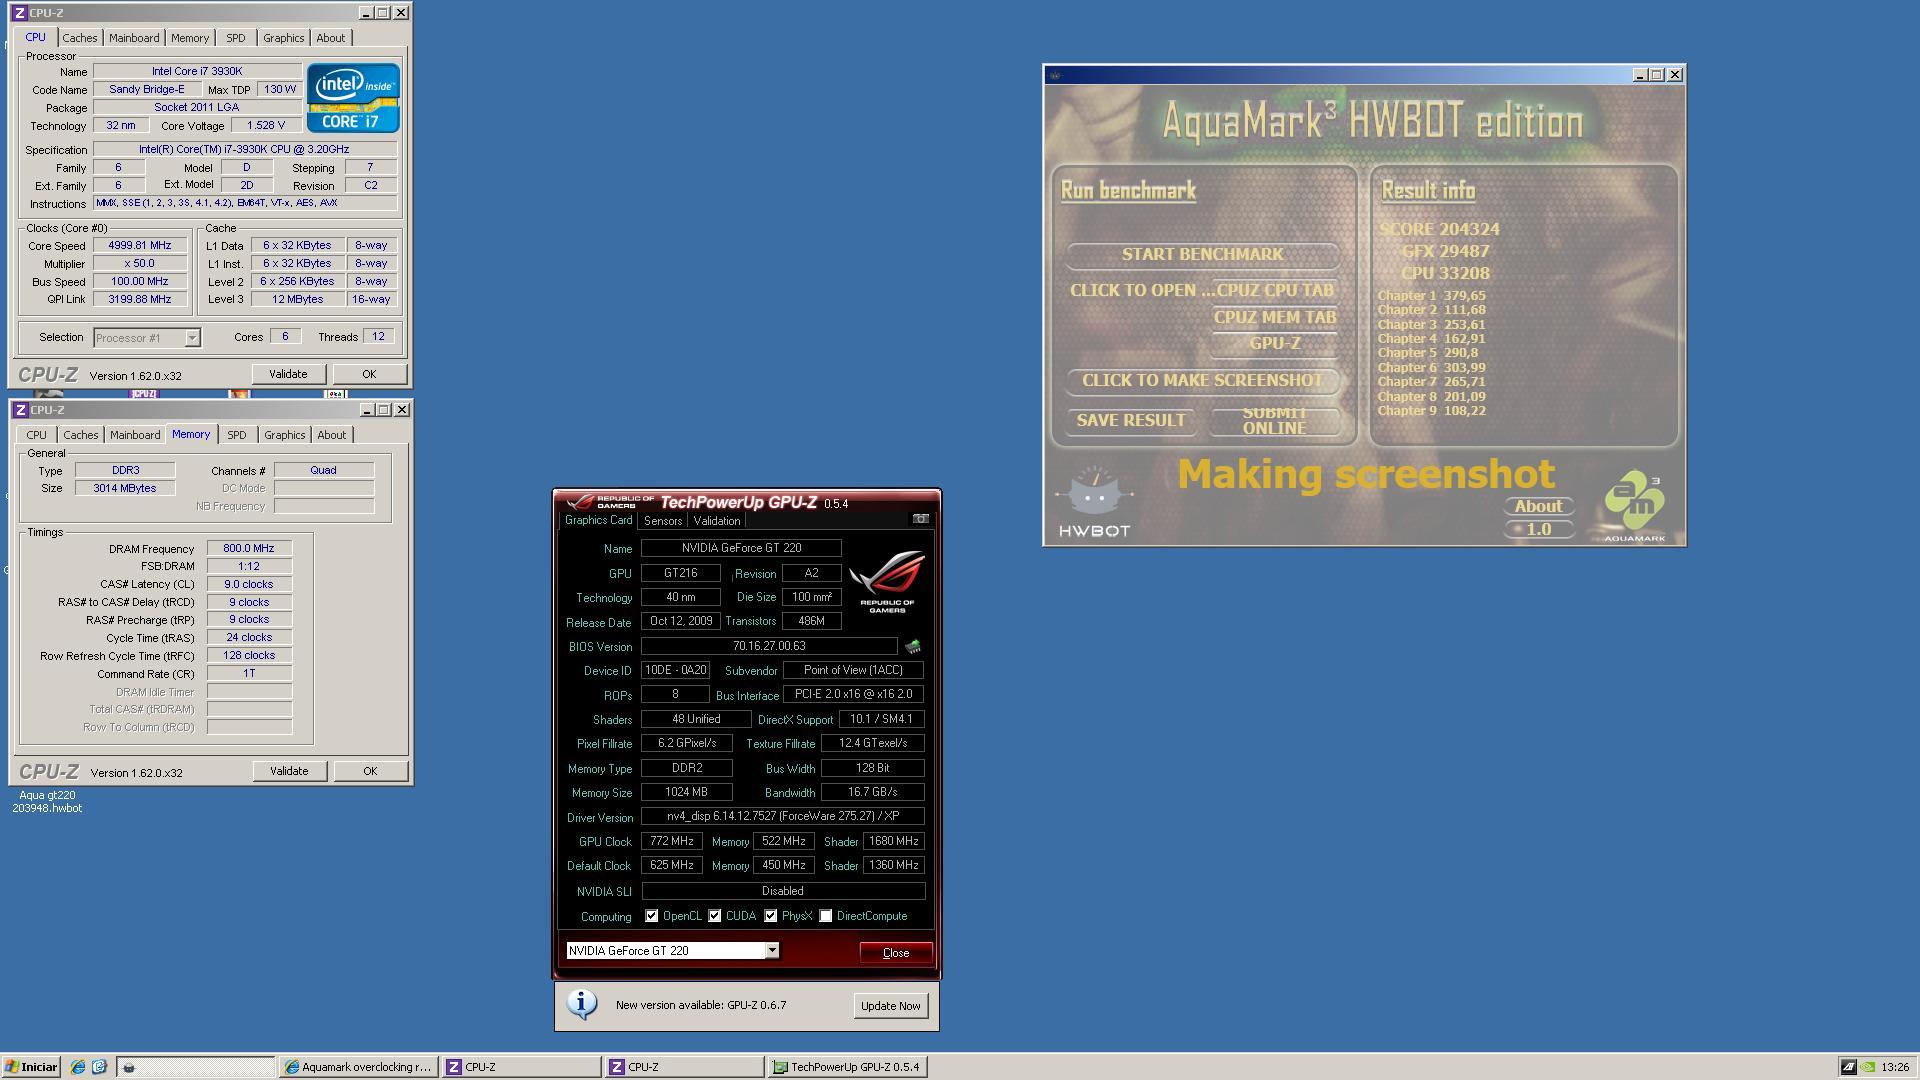Image resolution: width=1920 pixels, height=1080 pixels.
Task: Click the Channels value Quad
Action: pos(323,470)
